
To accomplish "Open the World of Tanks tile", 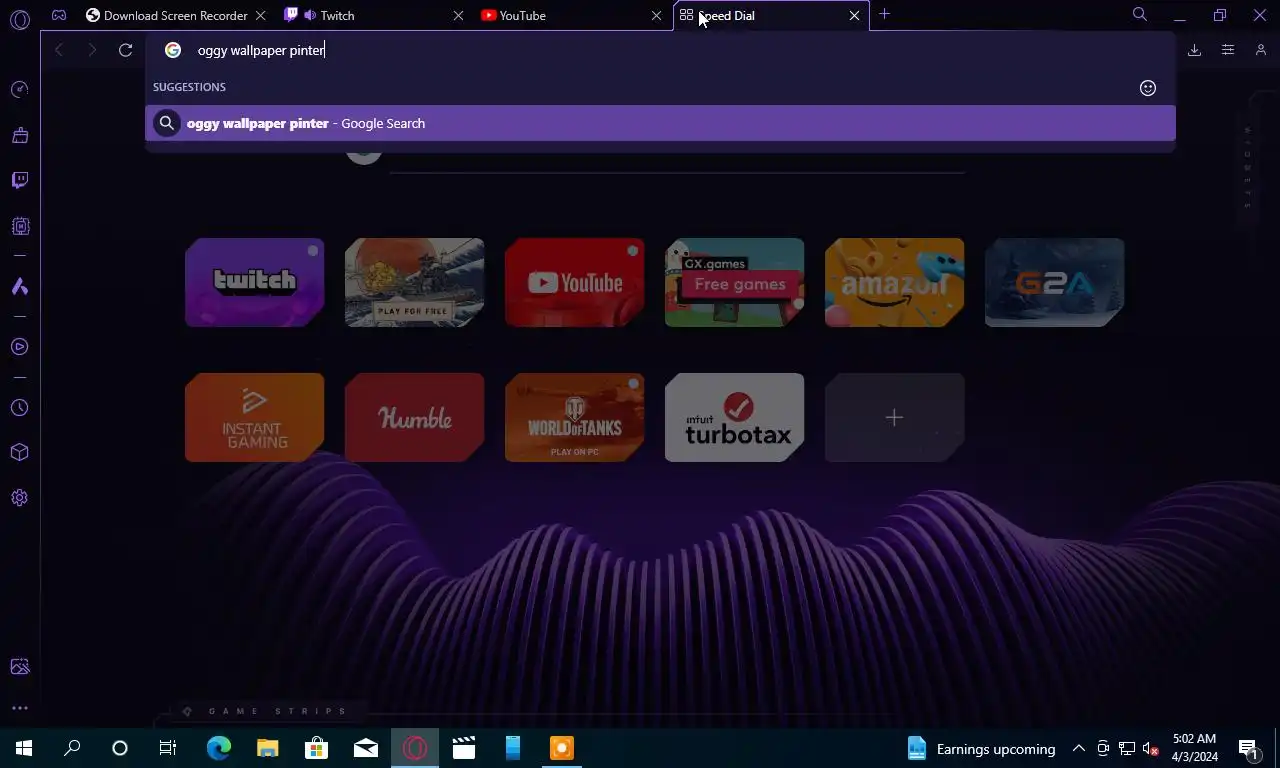I will tap(575, 417).
